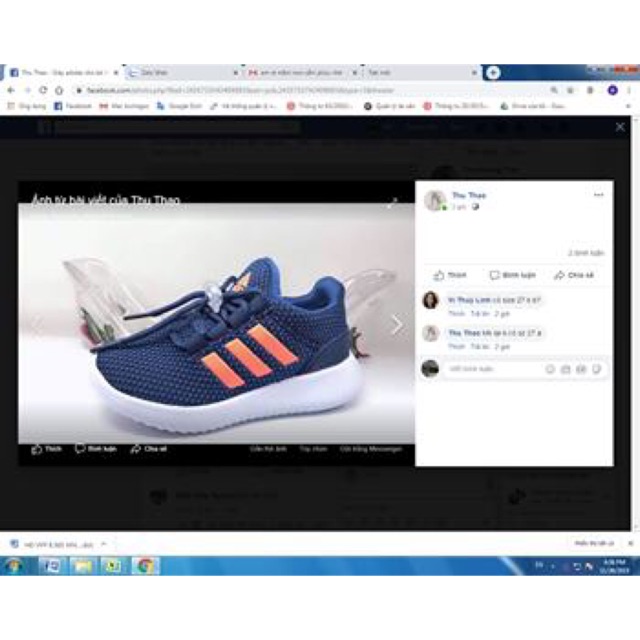Insert a GIF in the comment
The width and height of the screenshot is (640, 640).
(x=580, y=369)
